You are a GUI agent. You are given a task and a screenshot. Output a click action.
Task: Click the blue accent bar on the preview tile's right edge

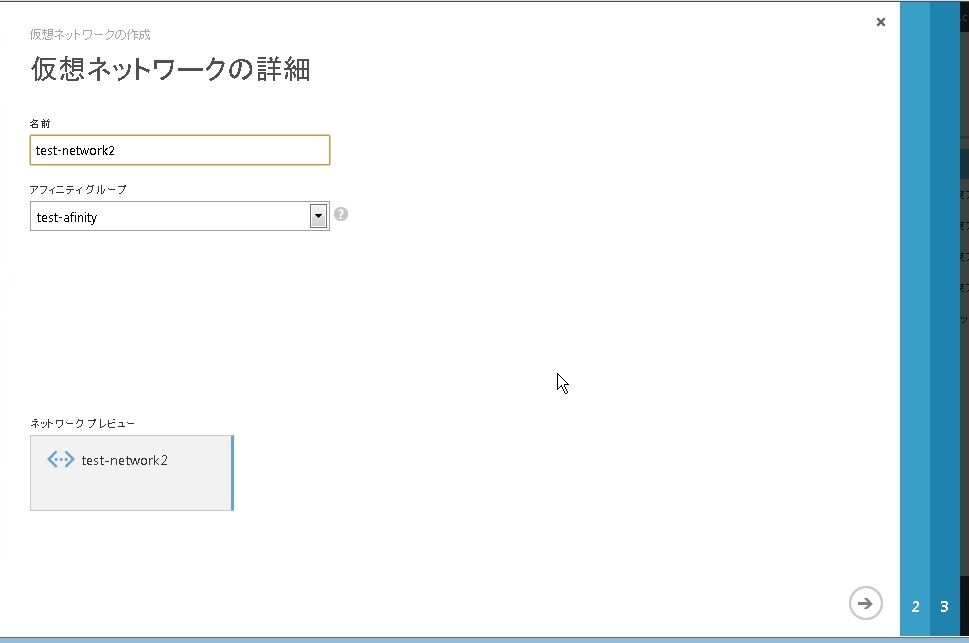232,473
